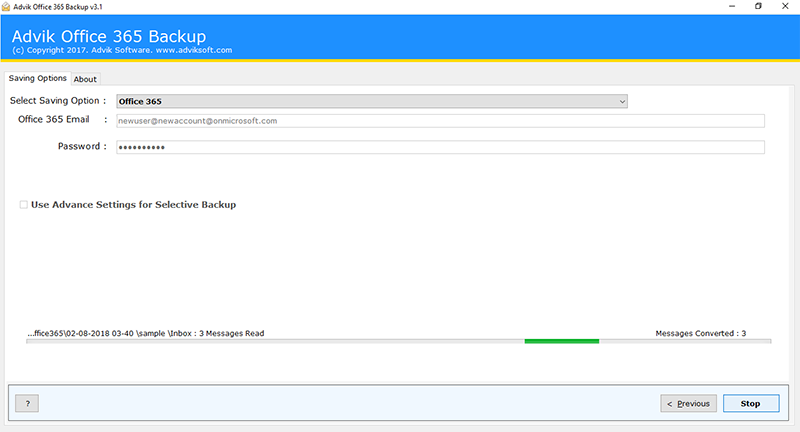Click the 'Advik Office 365 Backup' header title
This screenshot has height=432, width=800.
coord(109,36)
